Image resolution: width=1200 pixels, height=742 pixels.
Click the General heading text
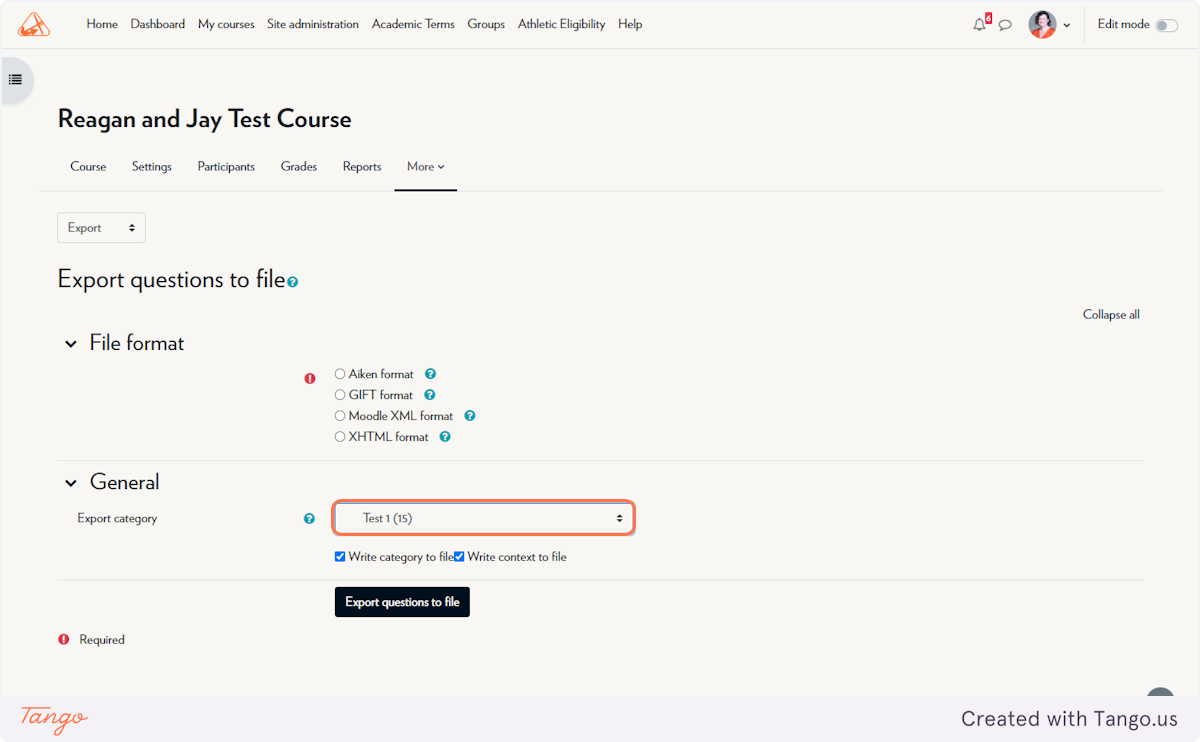(125, 482)
